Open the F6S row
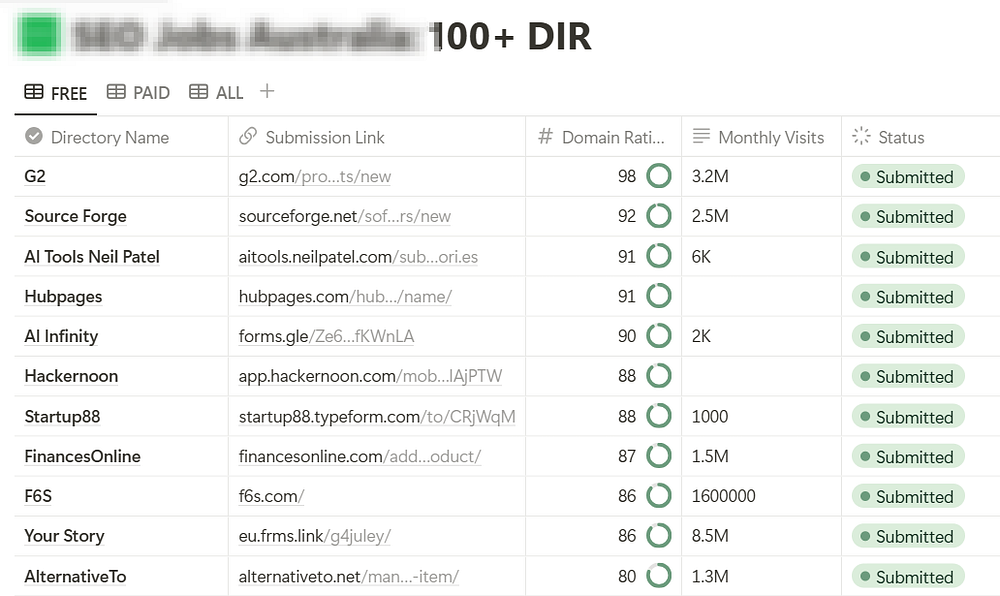This screenshot has width=1000, height=596. 38,496
